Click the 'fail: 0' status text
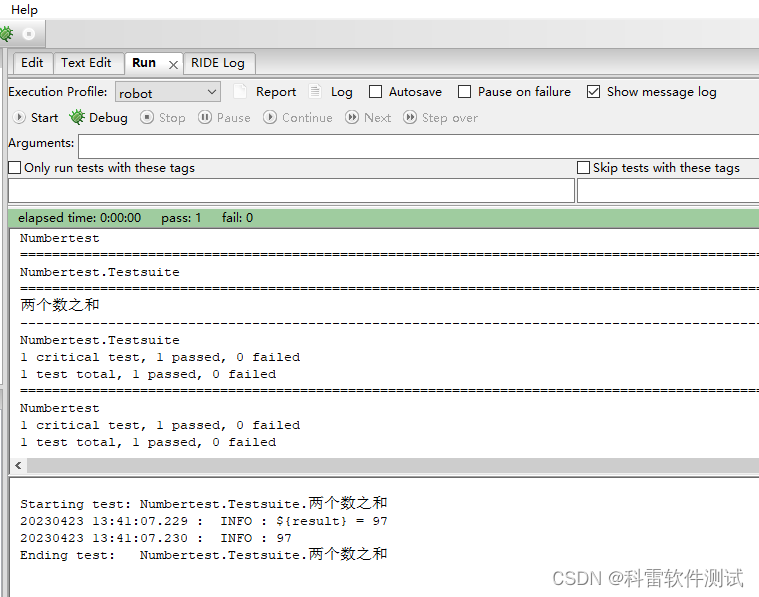Viewport: 759px width, 597px height. pos(237,218)
